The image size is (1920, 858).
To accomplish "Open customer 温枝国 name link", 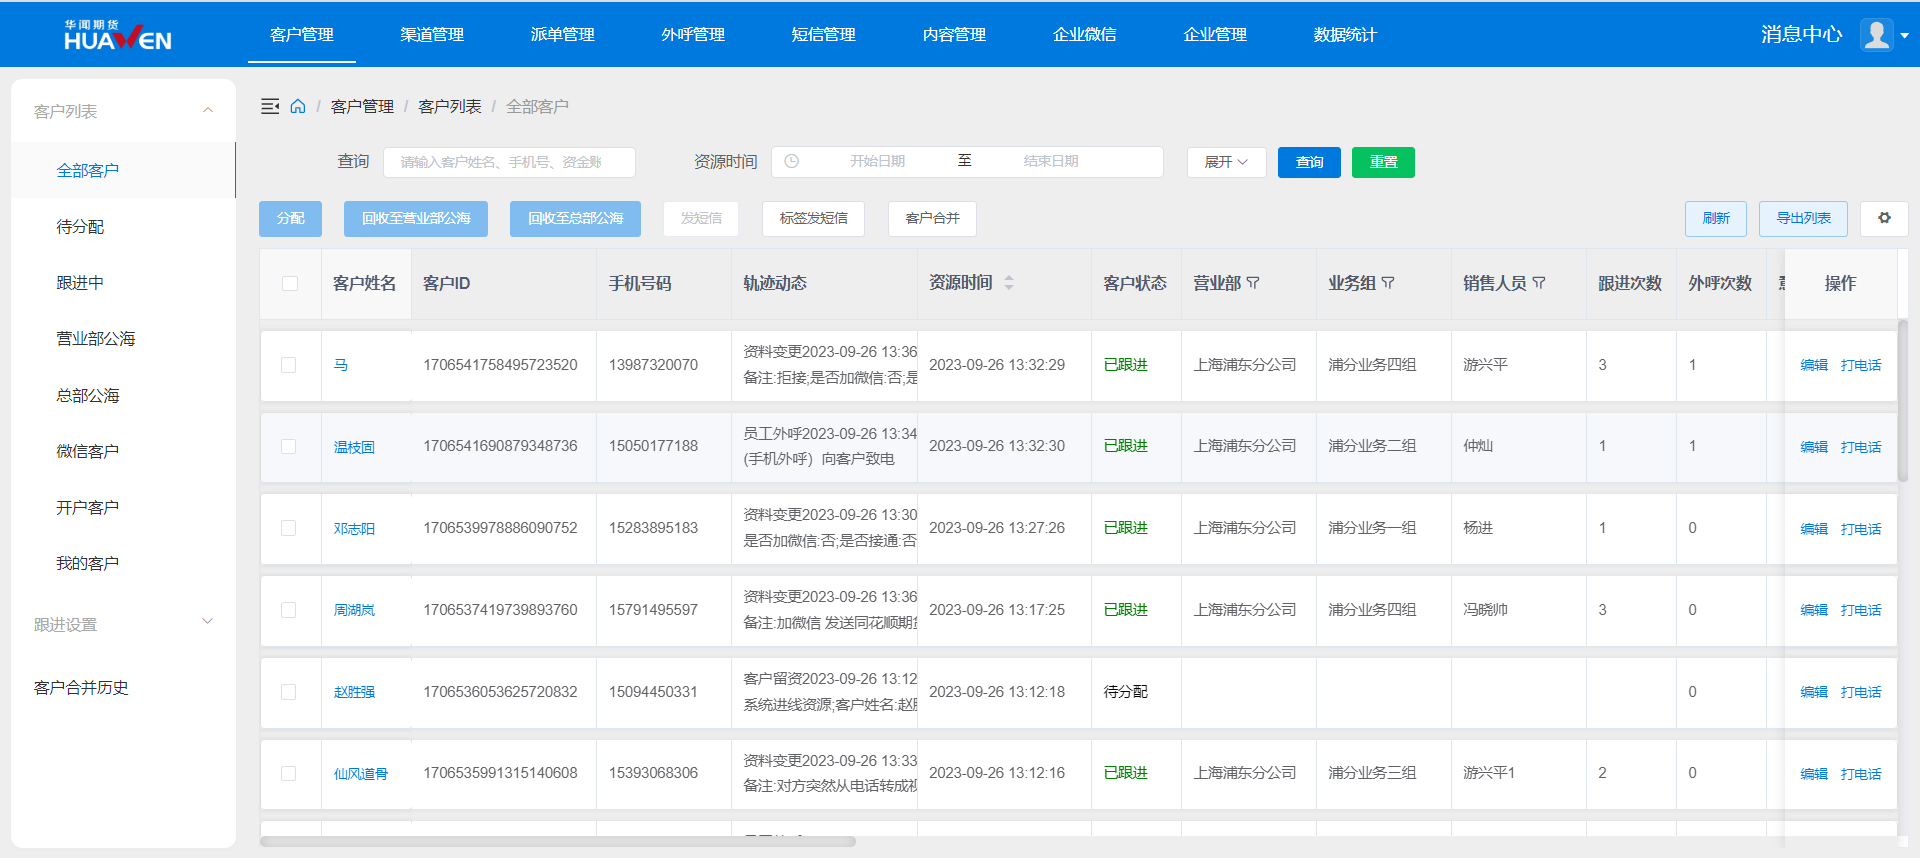I will (x=354, y=447).
